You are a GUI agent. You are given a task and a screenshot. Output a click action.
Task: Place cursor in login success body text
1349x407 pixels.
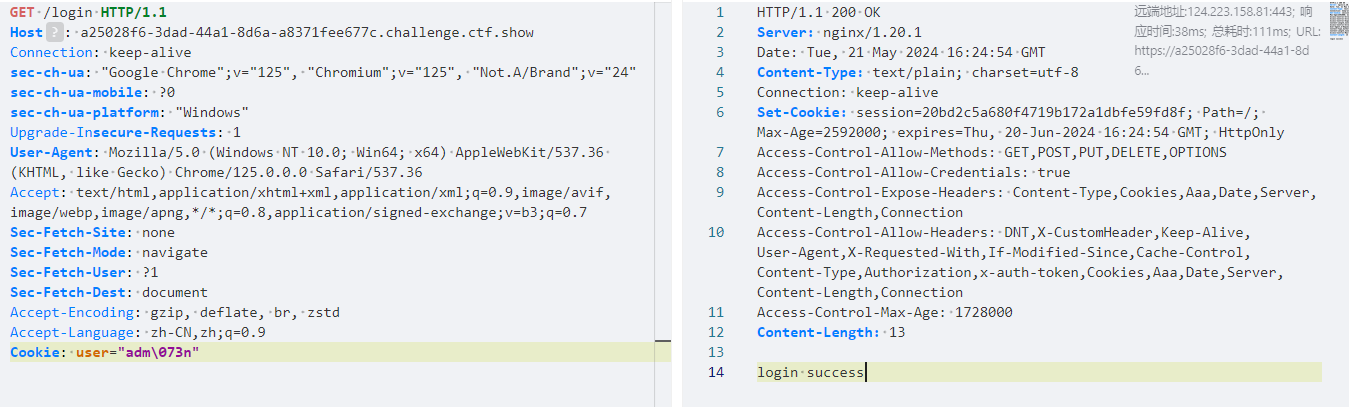810,372
